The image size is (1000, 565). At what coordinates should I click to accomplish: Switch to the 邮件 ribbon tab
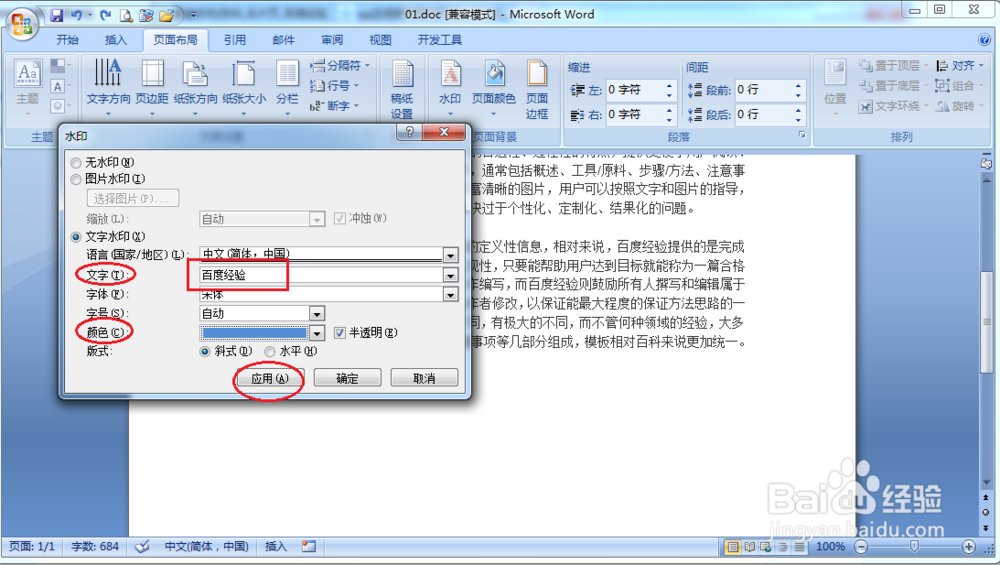tap(283, 40)
